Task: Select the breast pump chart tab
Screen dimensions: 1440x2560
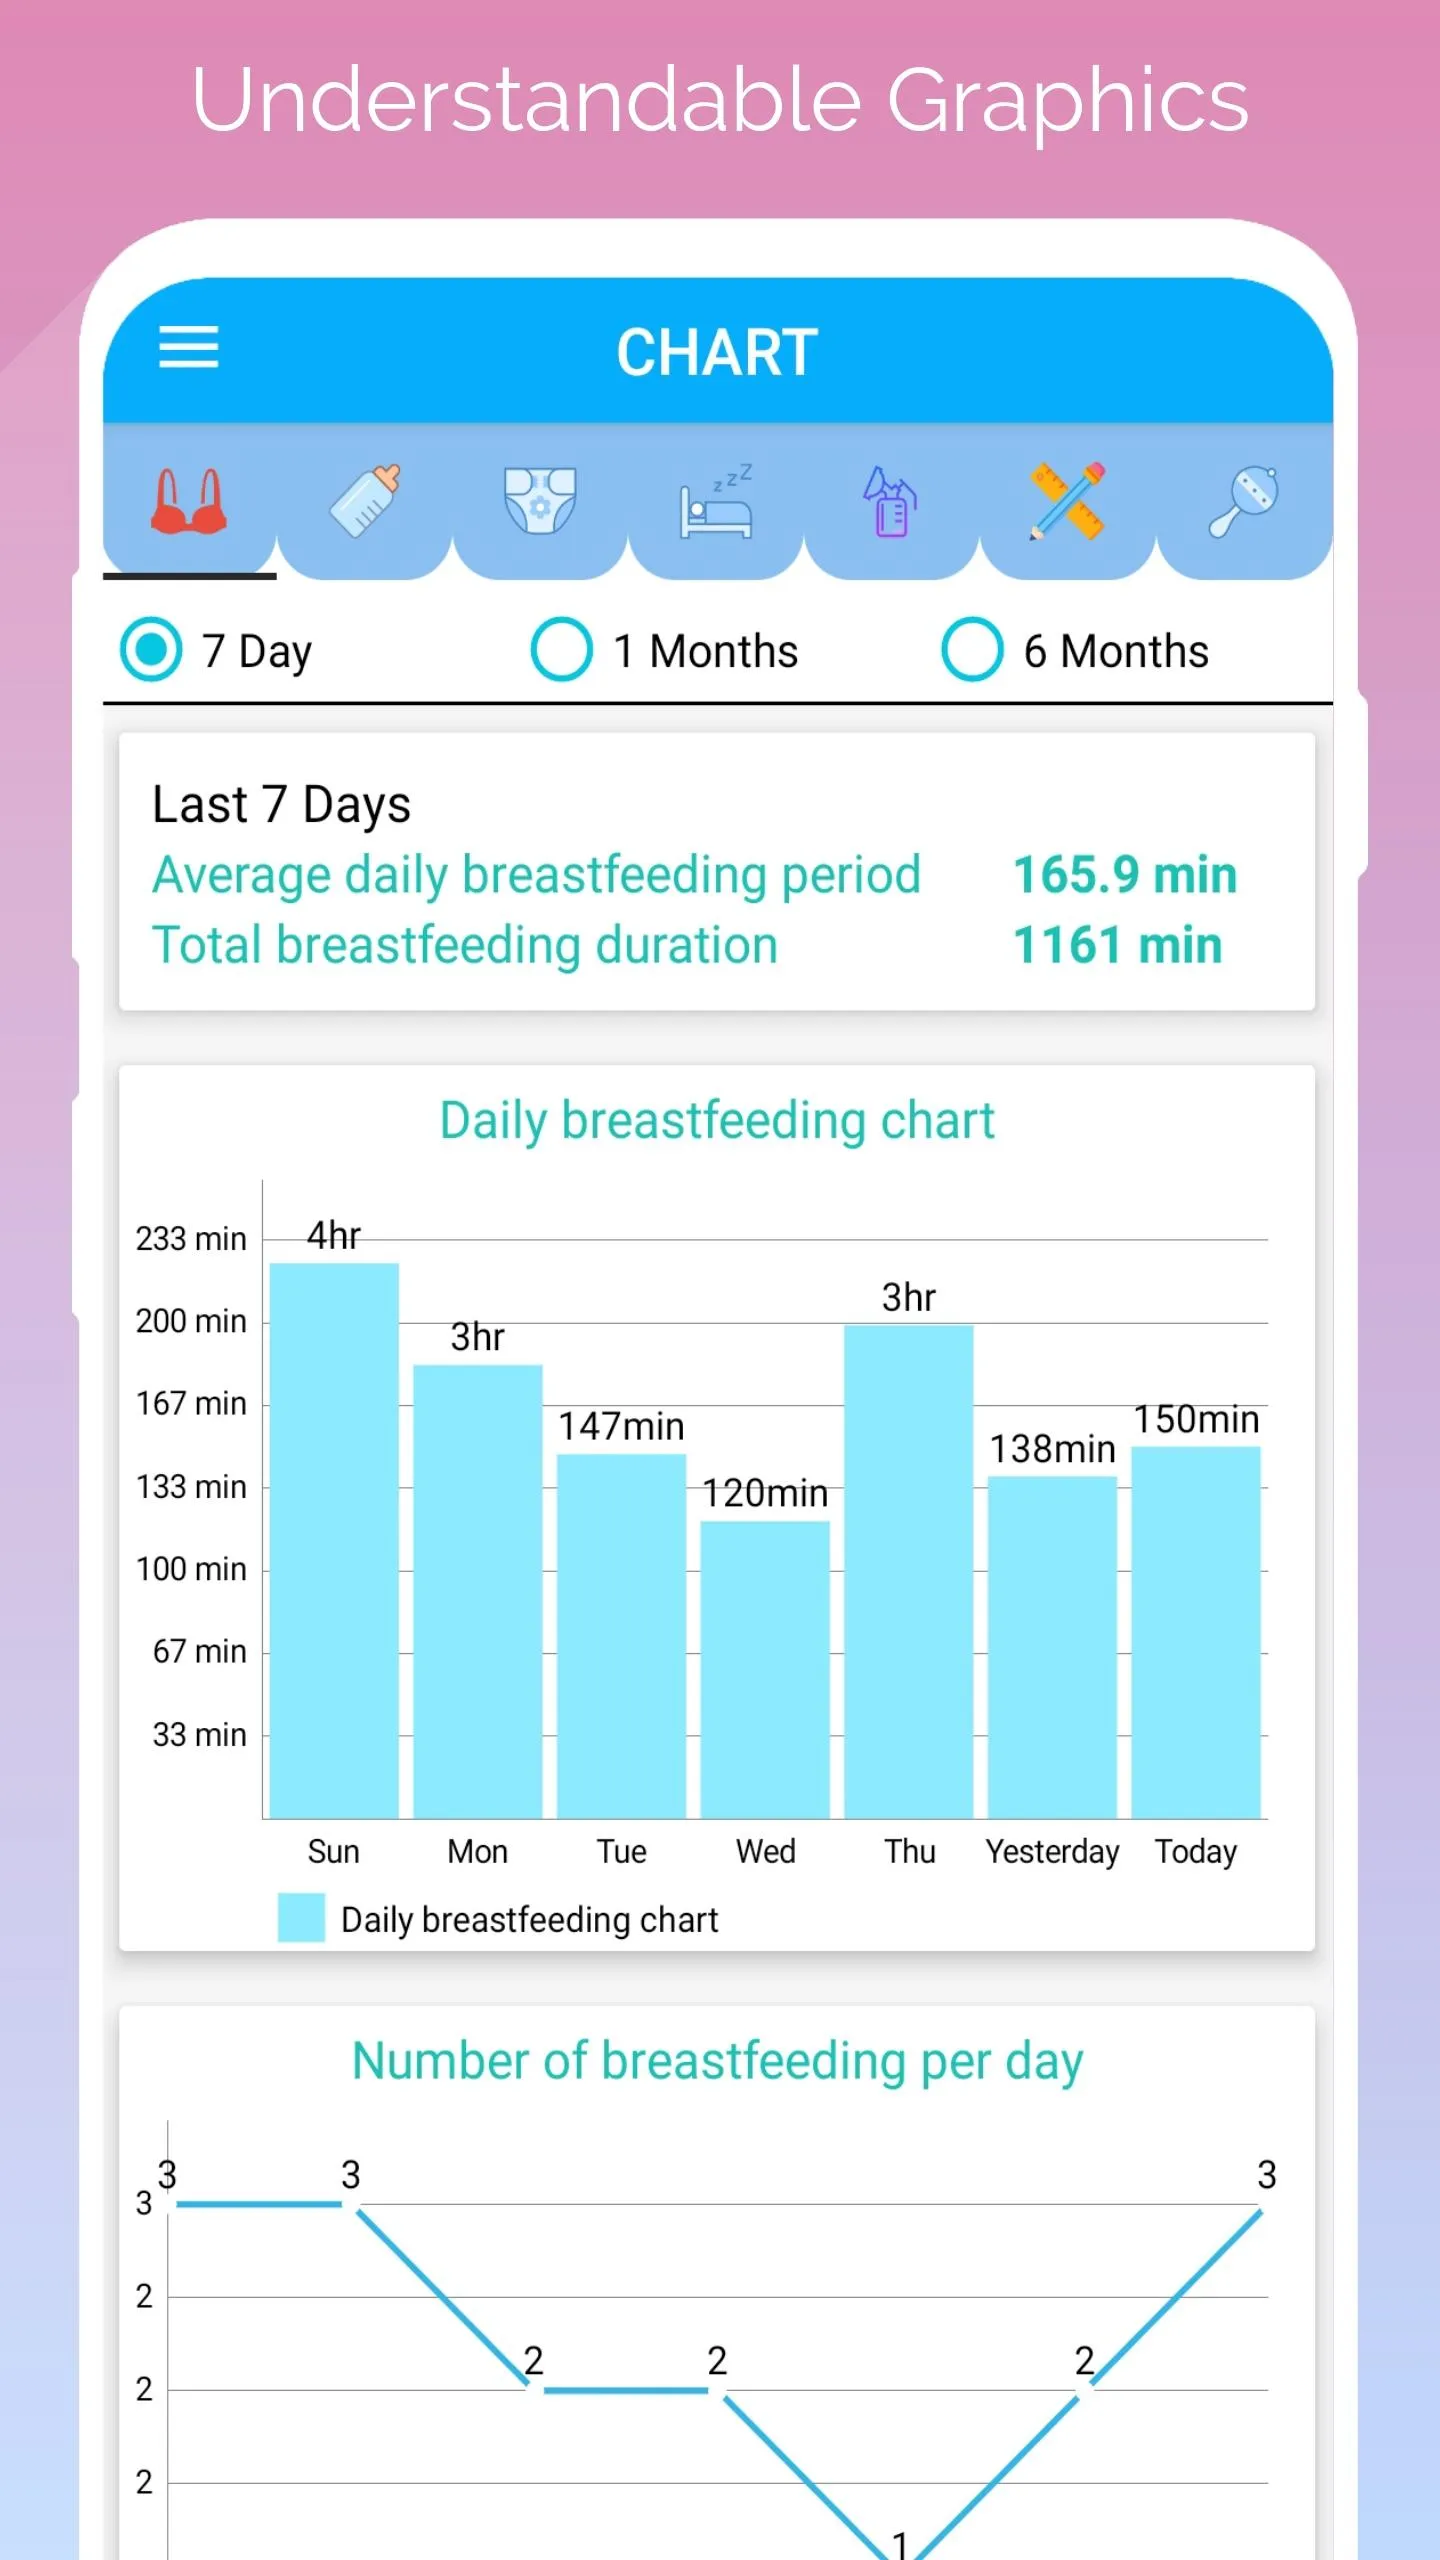Action: [891, 500]
